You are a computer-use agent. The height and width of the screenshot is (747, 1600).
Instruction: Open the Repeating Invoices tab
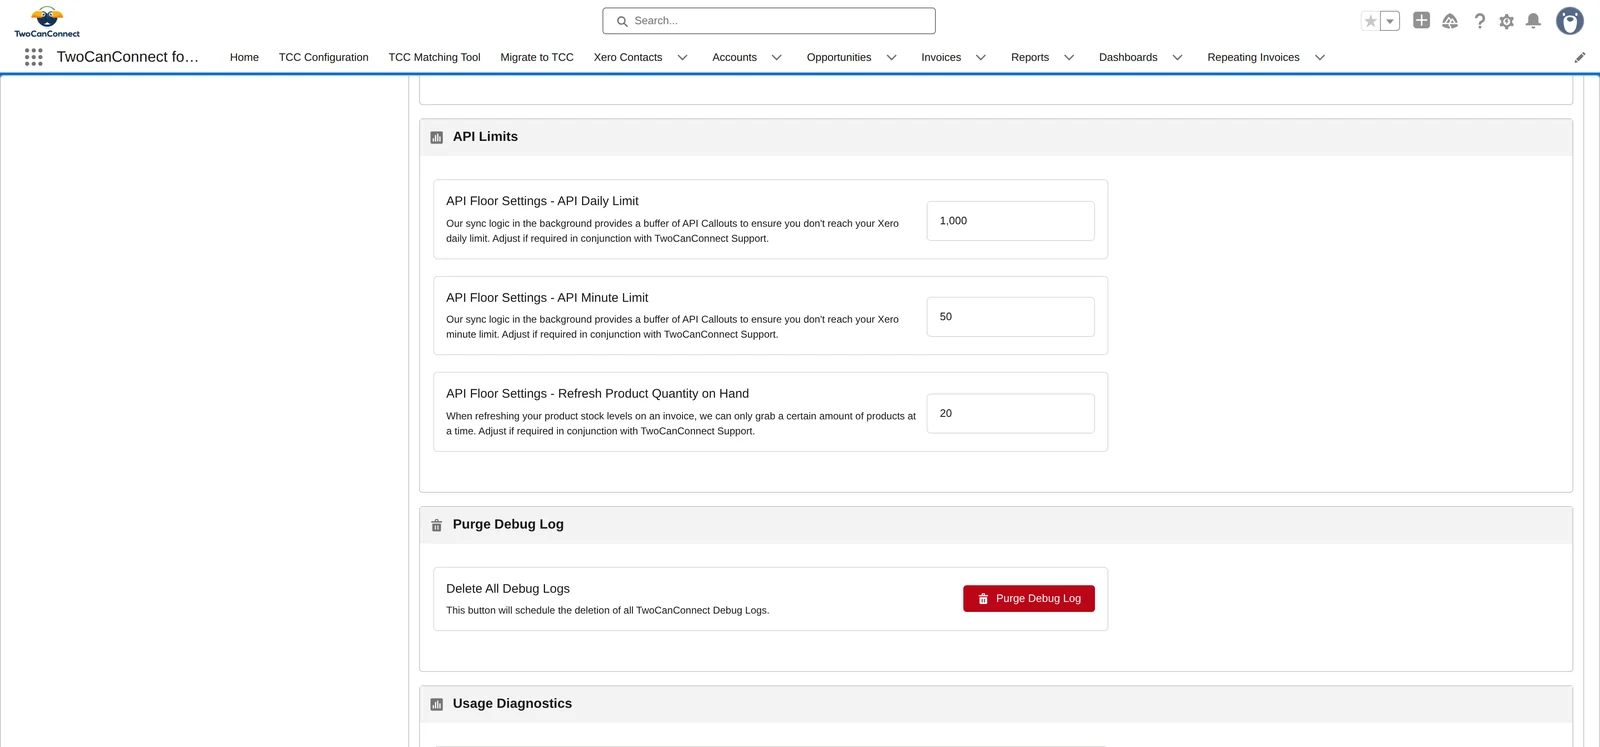tap(1253, 57)
